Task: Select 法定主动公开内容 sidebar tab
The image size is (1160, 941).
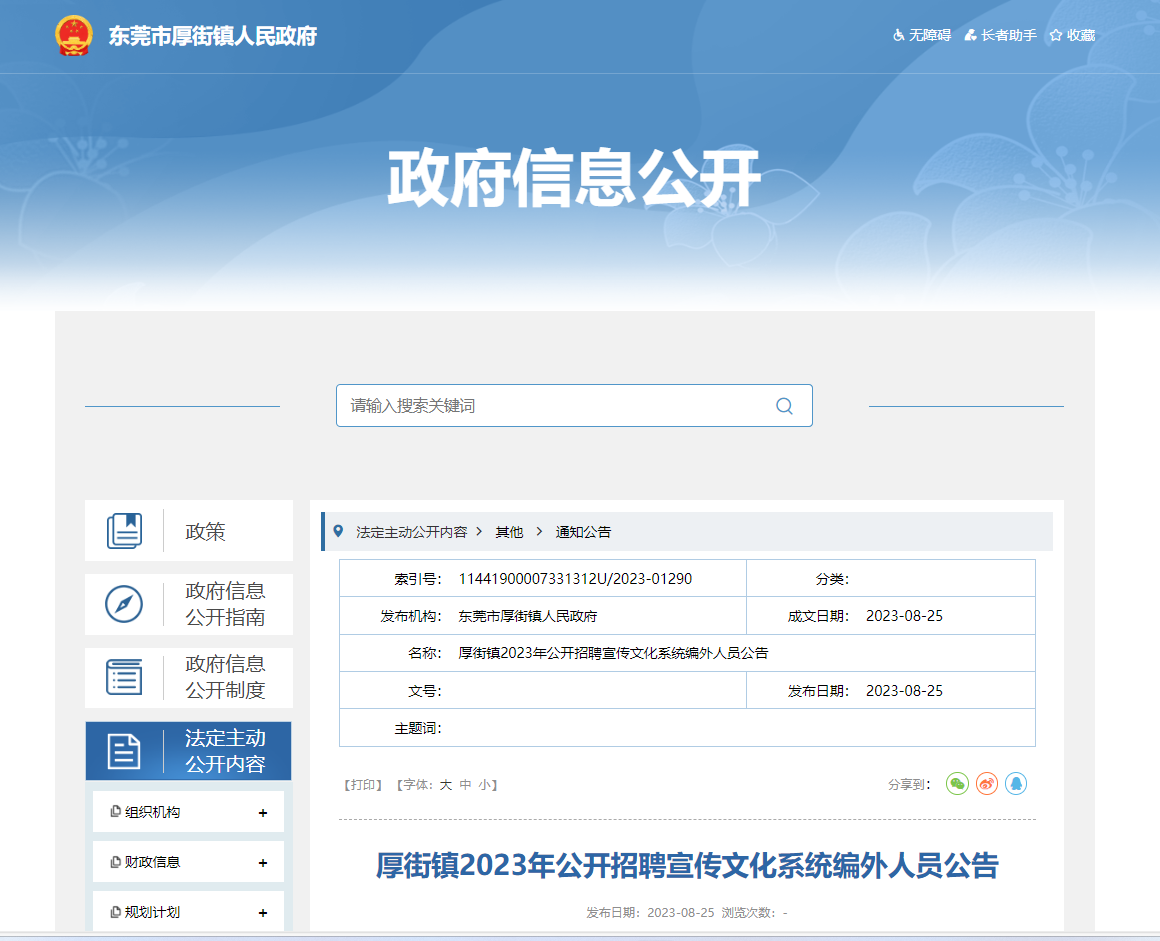Action: click(x=188, y=751)
